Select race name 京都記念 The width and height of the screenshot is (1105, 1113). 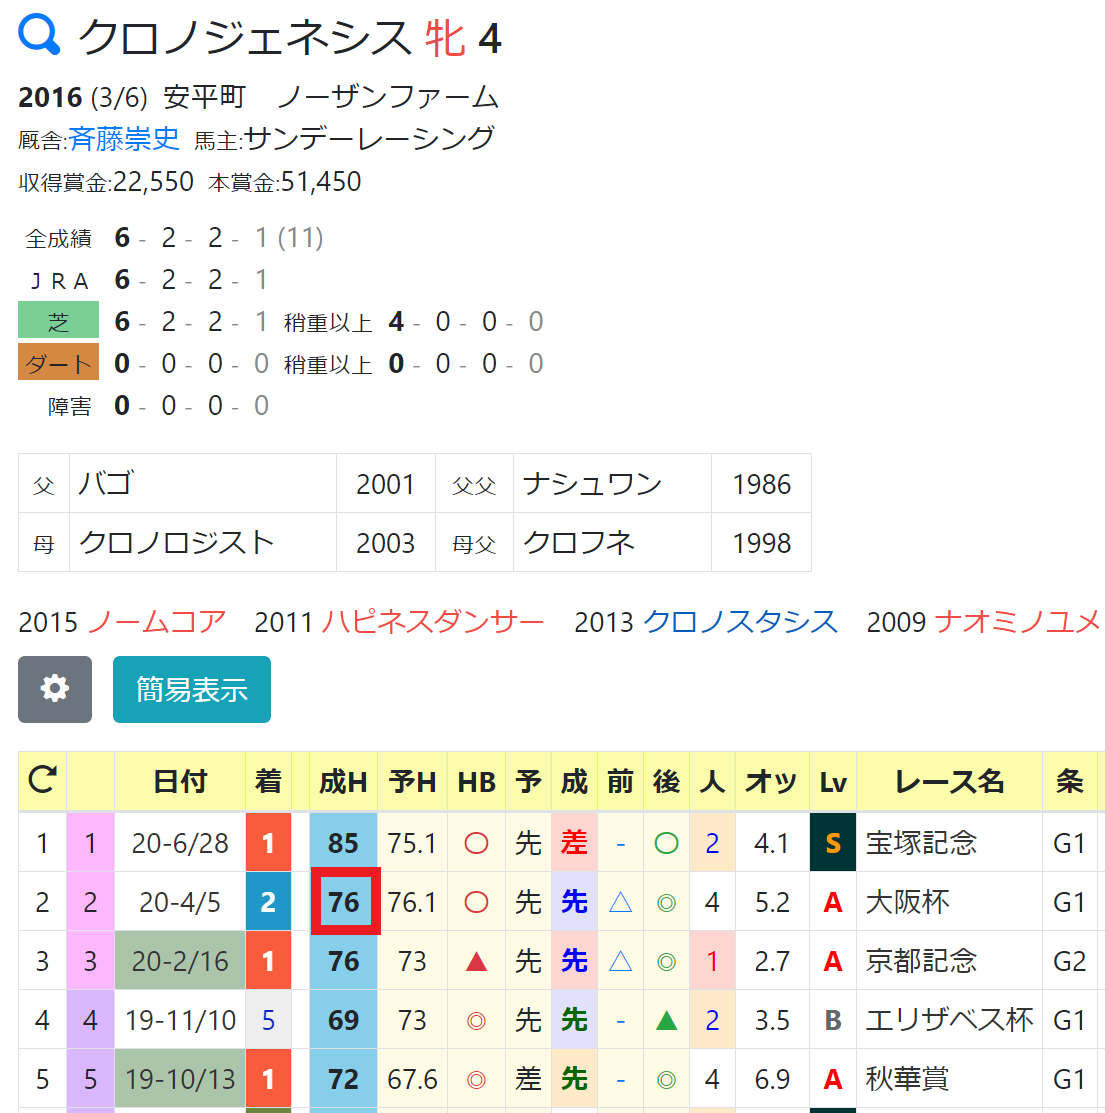pyautogui.click(x=921, y=960)
